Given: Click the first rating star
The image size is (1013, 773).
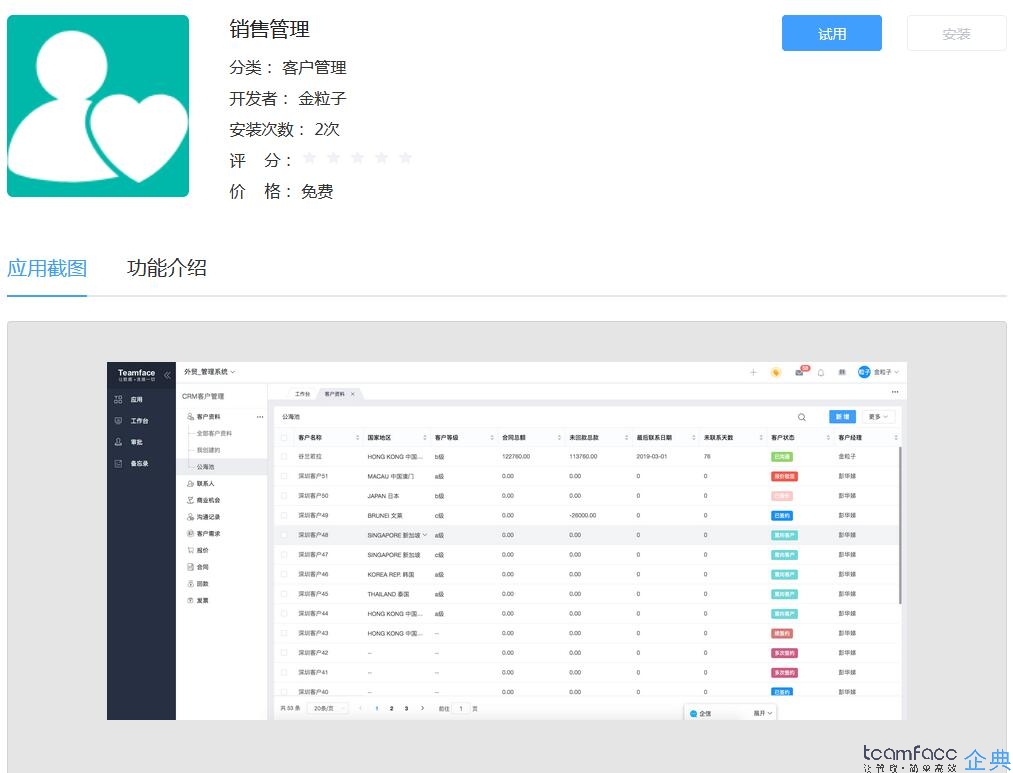Looking at the screenshot, I should [x=309, y=158].
